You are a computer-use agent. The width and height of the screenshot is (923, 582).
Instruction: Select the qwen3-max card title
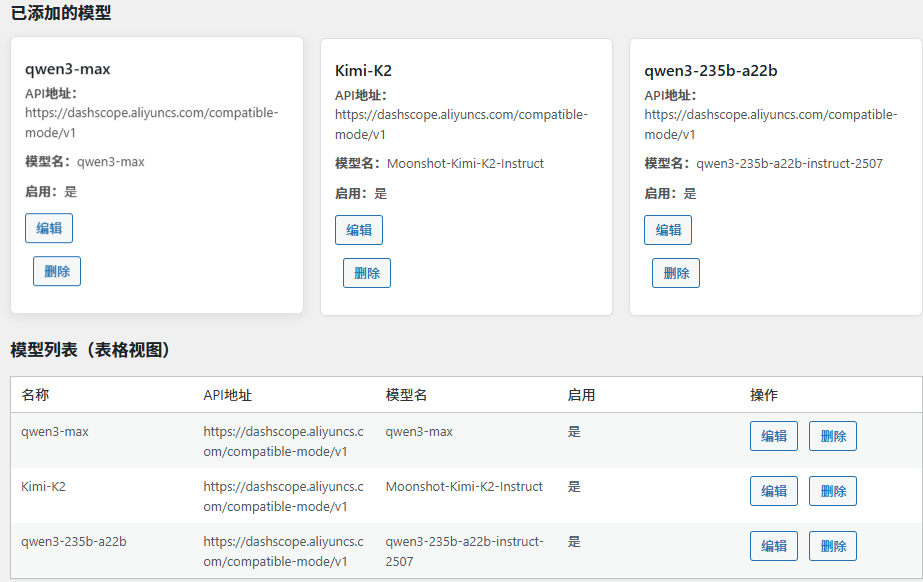tap(68, 69)
